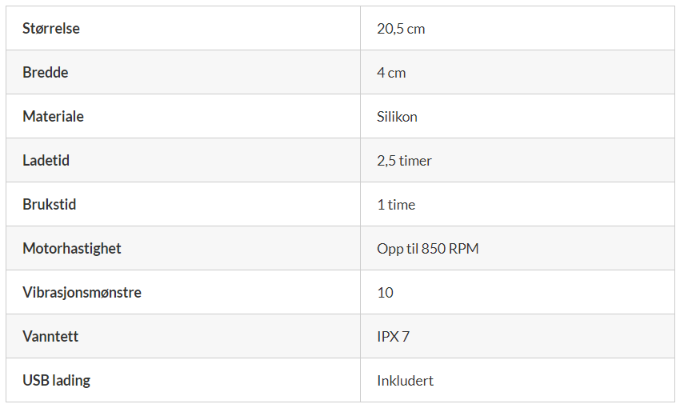681x408 pixels.
Task: Select the 20,5 cm value cell
Action: click(x=401, y=28)
